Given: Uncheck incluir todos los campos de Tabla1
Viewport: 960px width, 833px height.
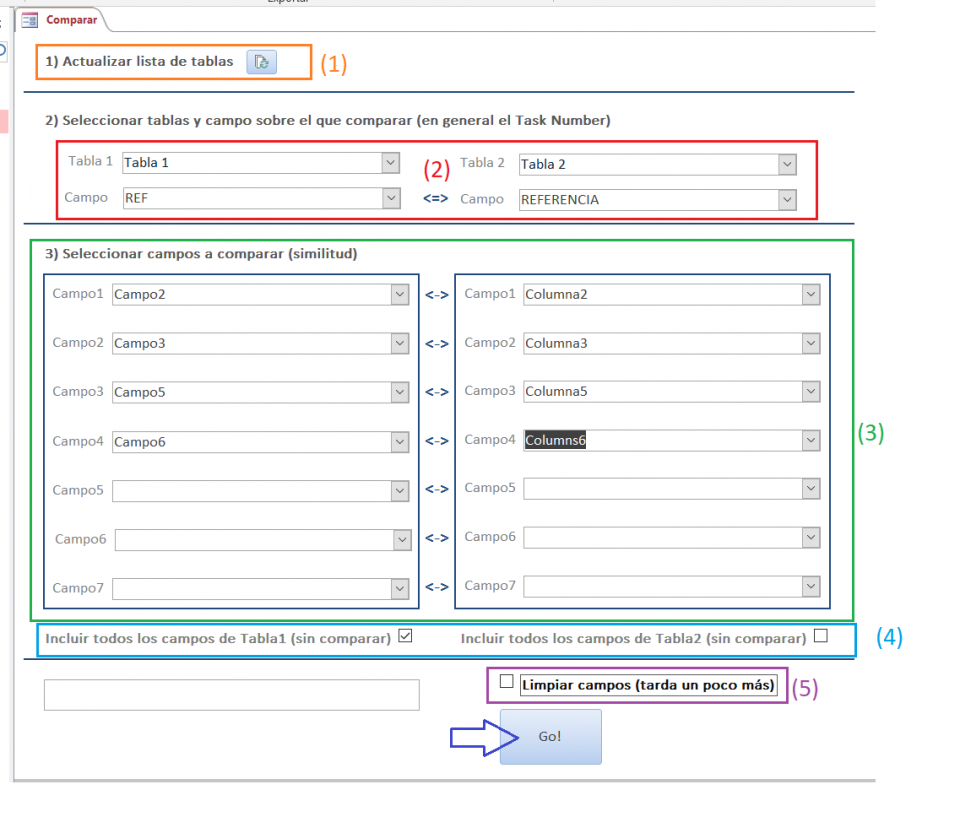Looking at the screenshot, I should tap(406, 634).
